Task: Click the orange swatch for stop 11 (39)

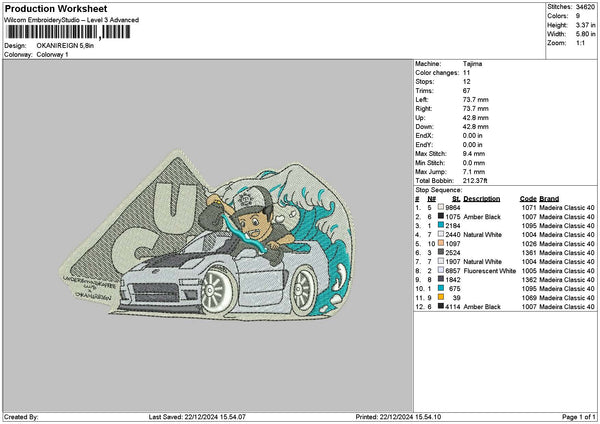Action: click(x=441, y=297)
